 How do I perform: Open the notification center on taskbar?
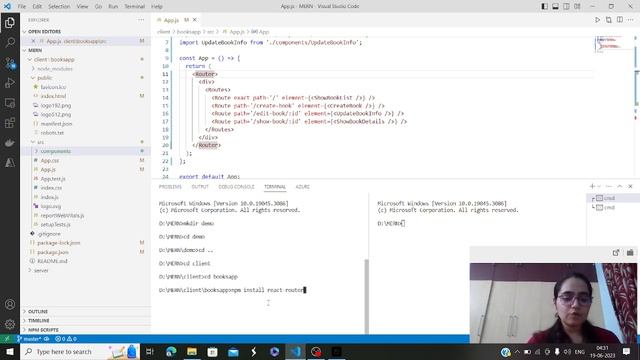tap(627, 351)
